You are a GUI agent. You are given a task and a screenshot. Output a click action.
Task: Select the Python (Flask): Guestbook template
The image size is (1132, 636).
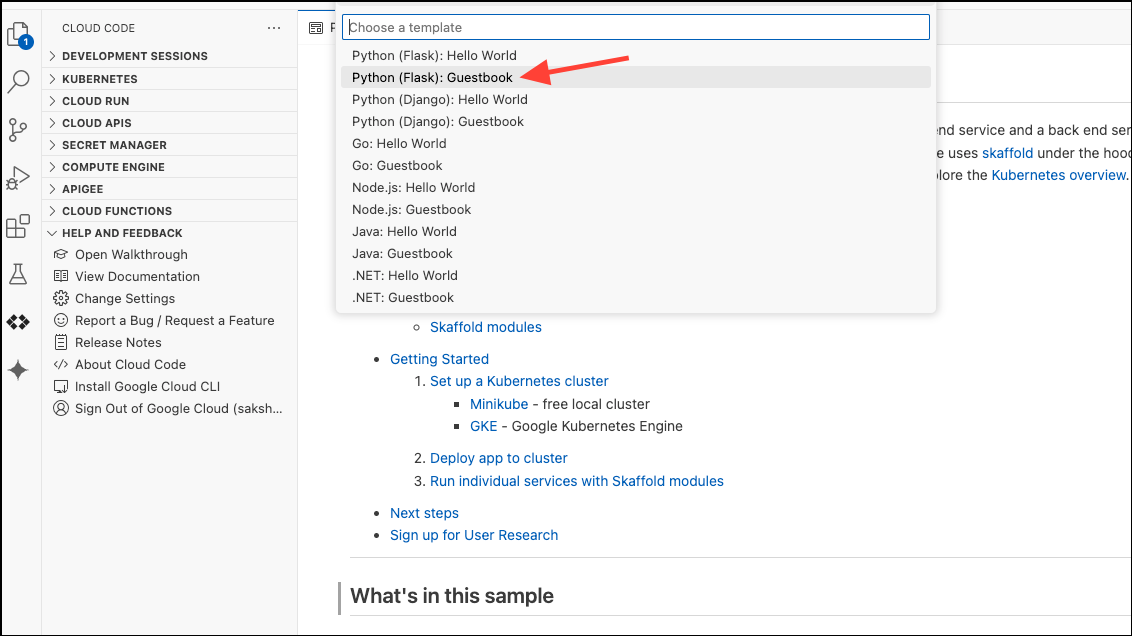pyautogui.click(x=433, y=77)
